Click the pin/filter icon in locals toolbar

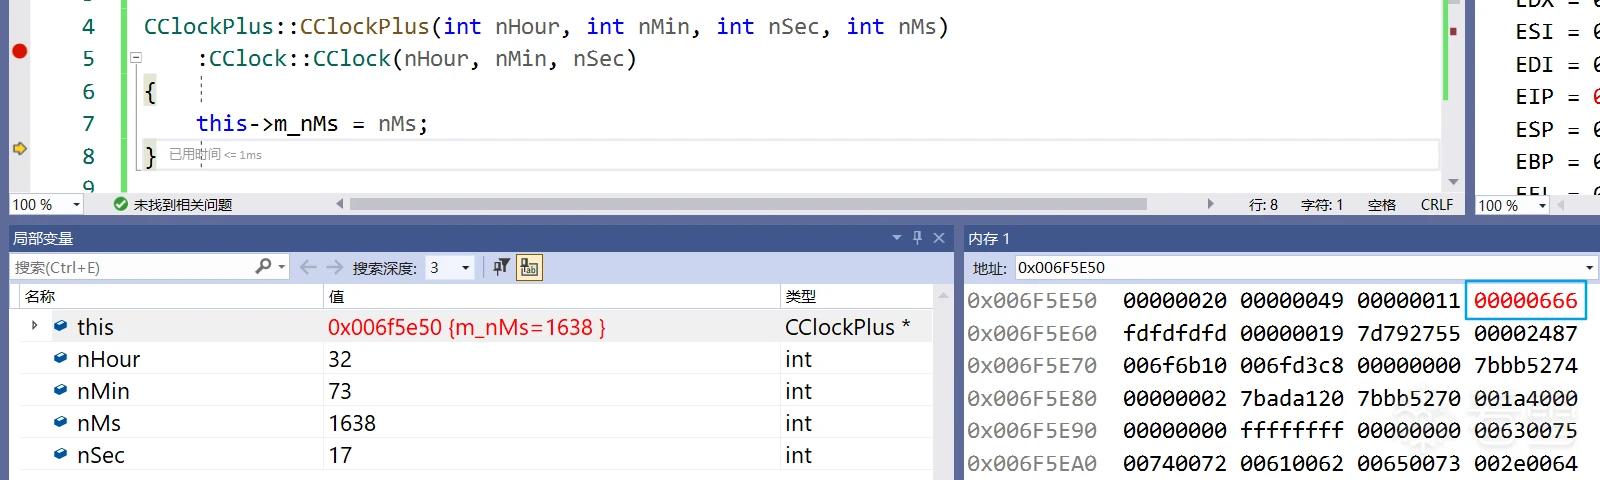(x=501, y=267)
